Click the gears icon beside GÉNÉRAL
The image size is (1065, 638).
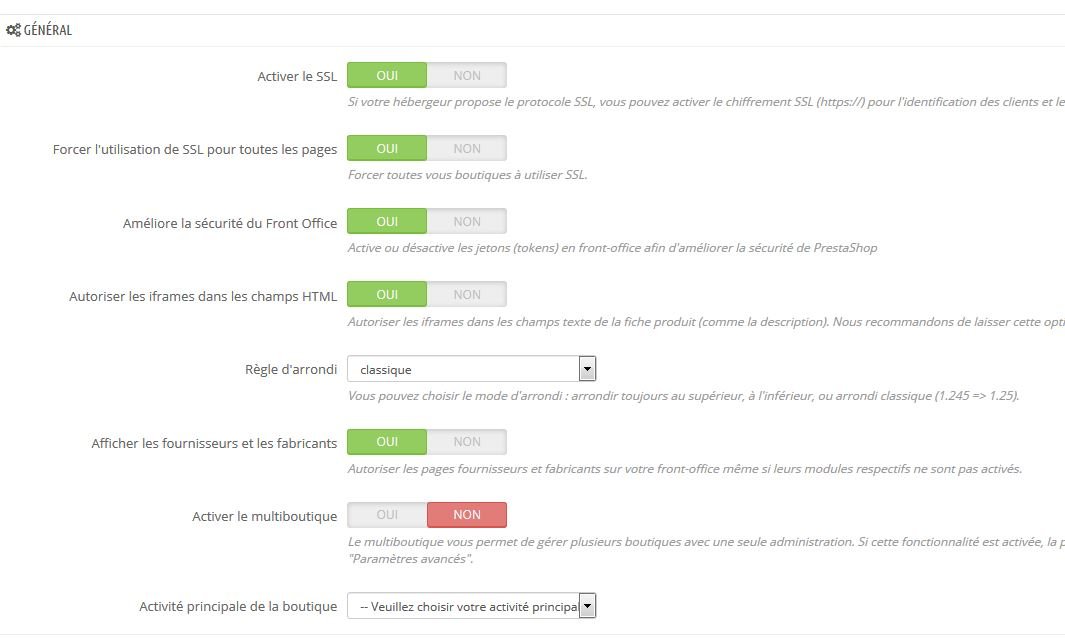tap(13, 30)
